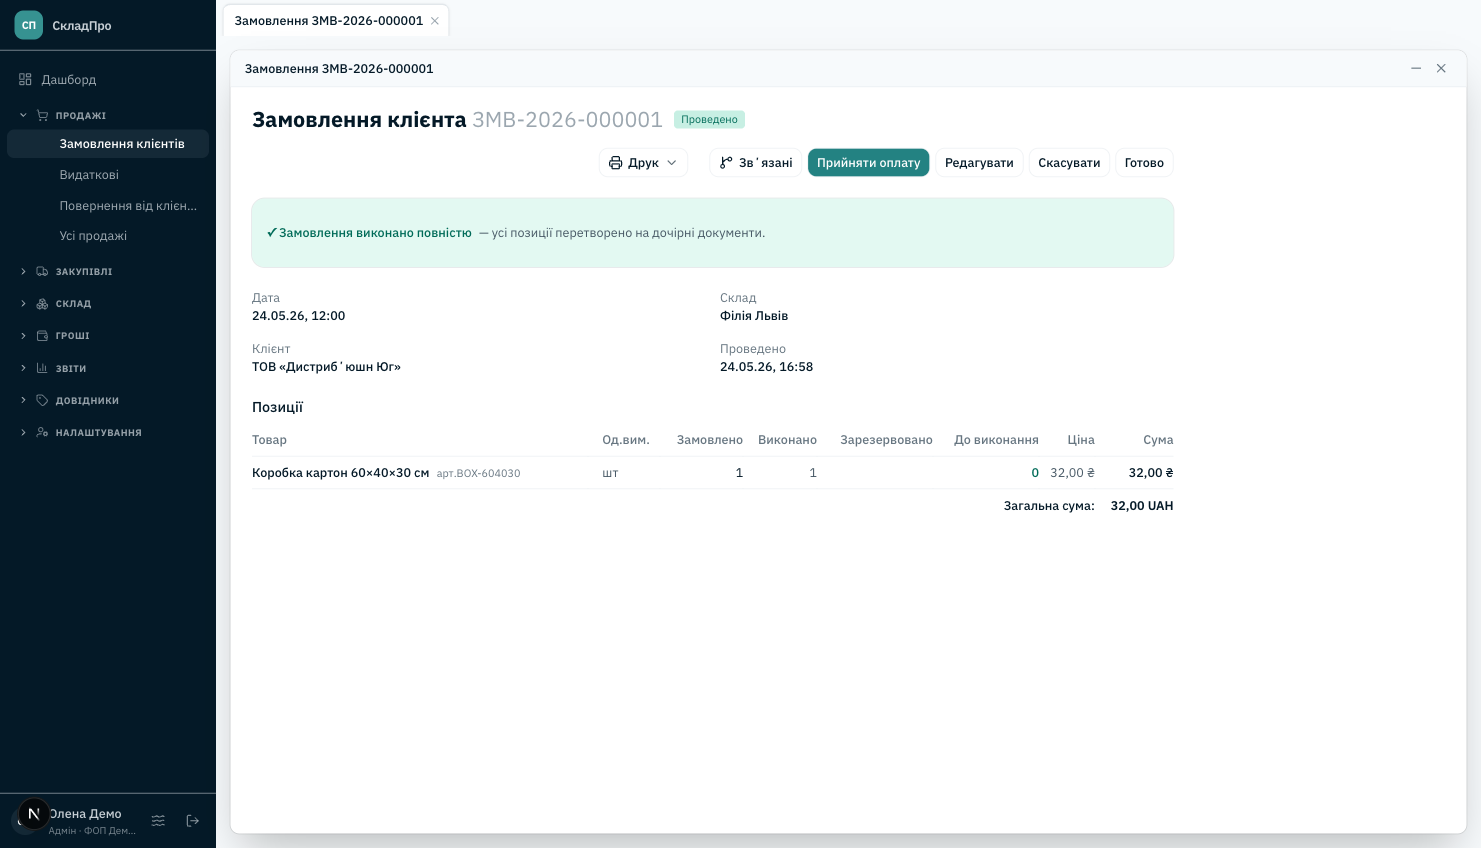Minimize the order window panel
Viewport: 1481px width, 848px height.
pos(1416,68)
